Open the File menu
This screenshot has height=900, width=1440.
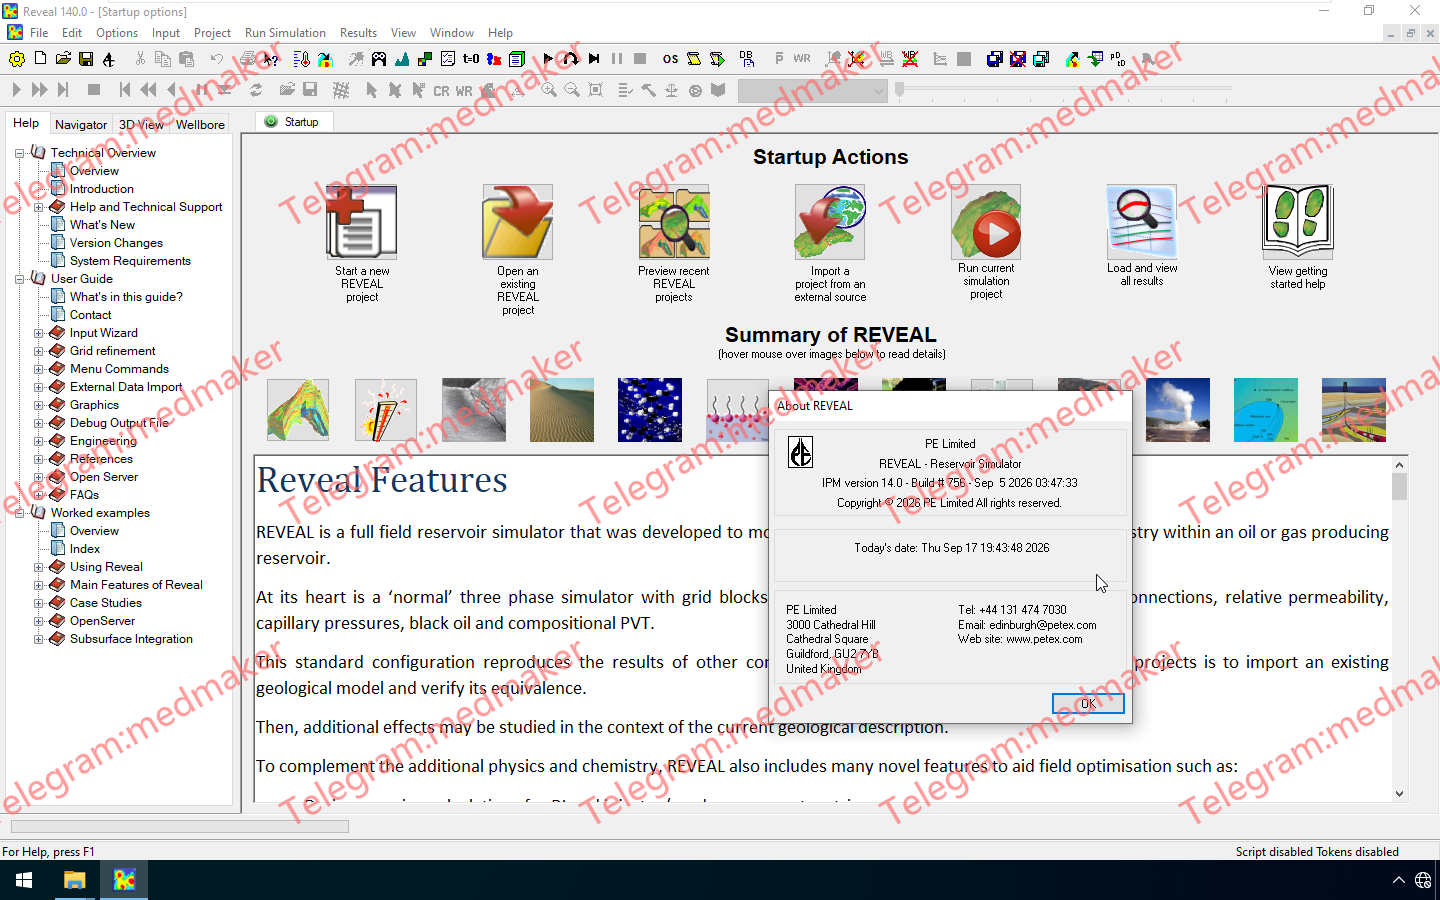39,33
